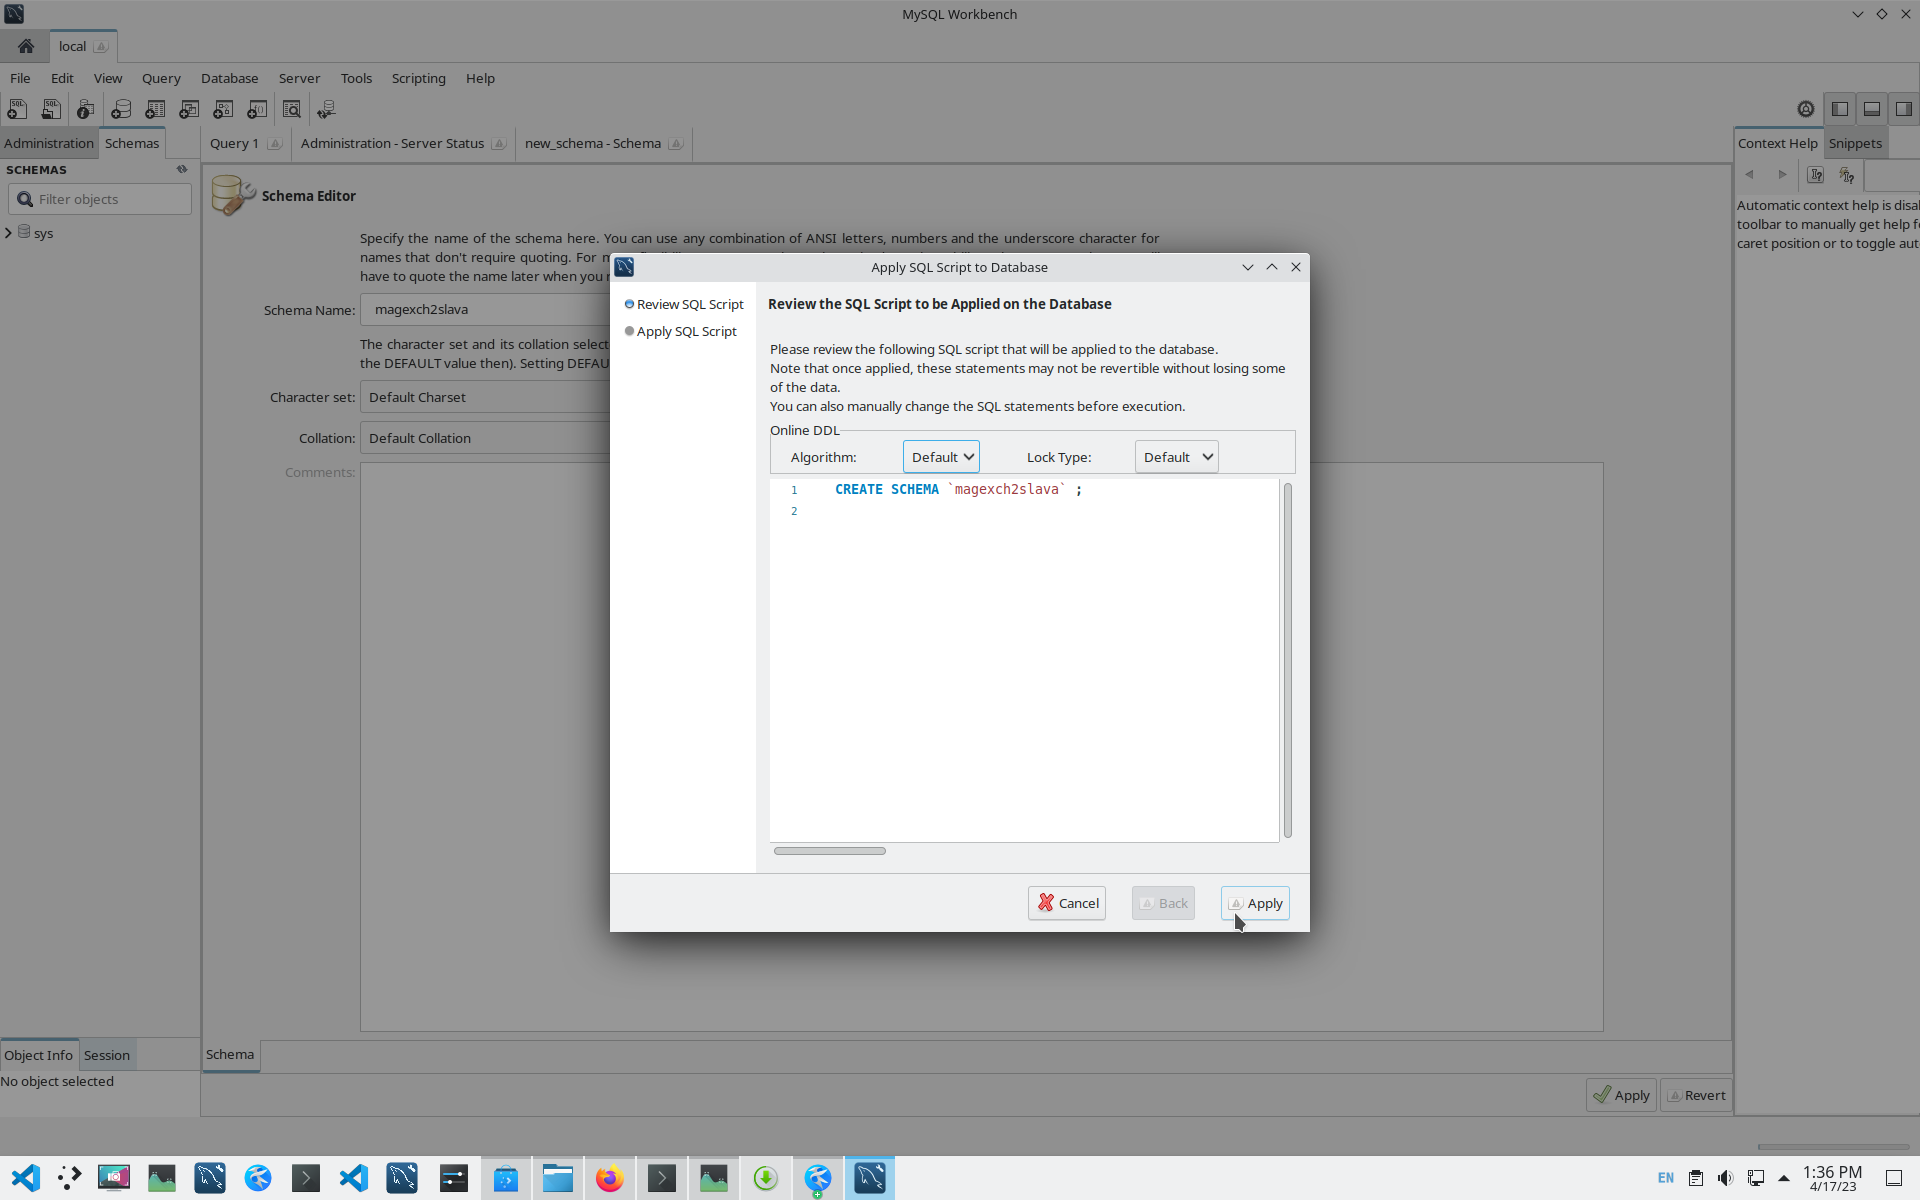The image size is (1920, 1200).
Task: Open the Algorithm dropdown
Action: click(x=941, y=457)
